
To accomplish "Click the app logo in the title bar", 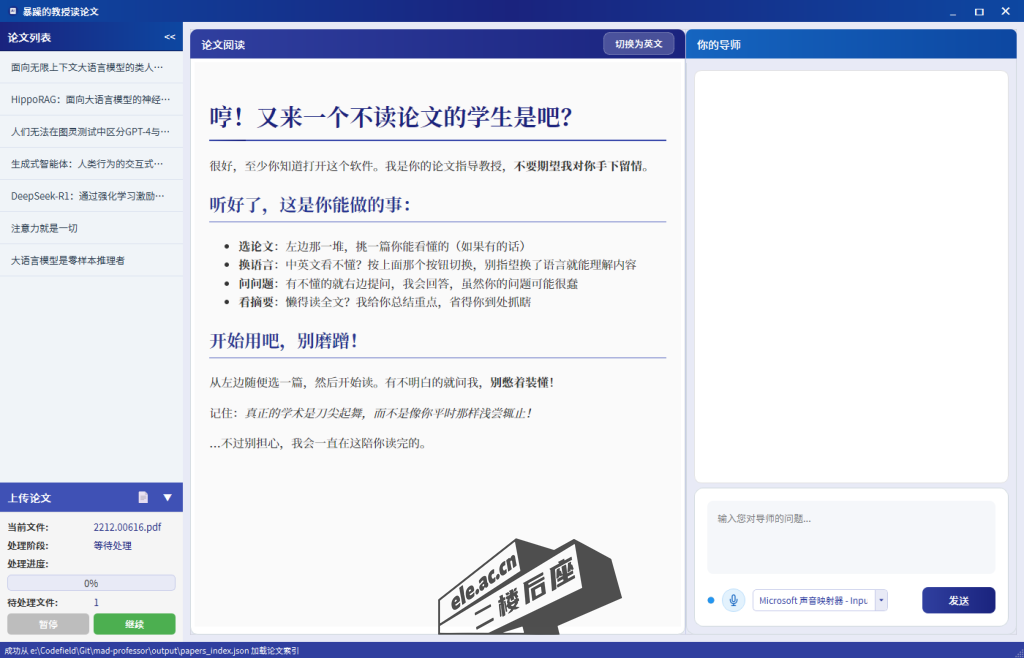I will point(11,11).
